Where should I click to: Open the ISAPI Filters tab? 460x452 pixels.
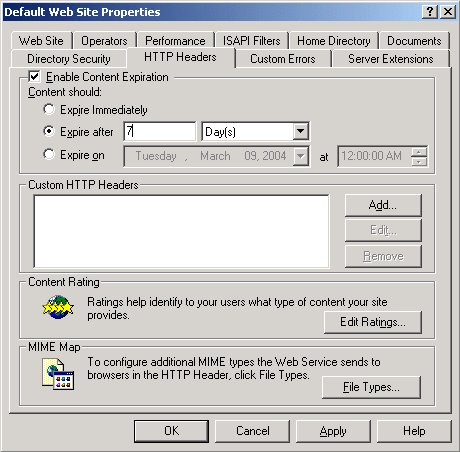tap(252, 41)
